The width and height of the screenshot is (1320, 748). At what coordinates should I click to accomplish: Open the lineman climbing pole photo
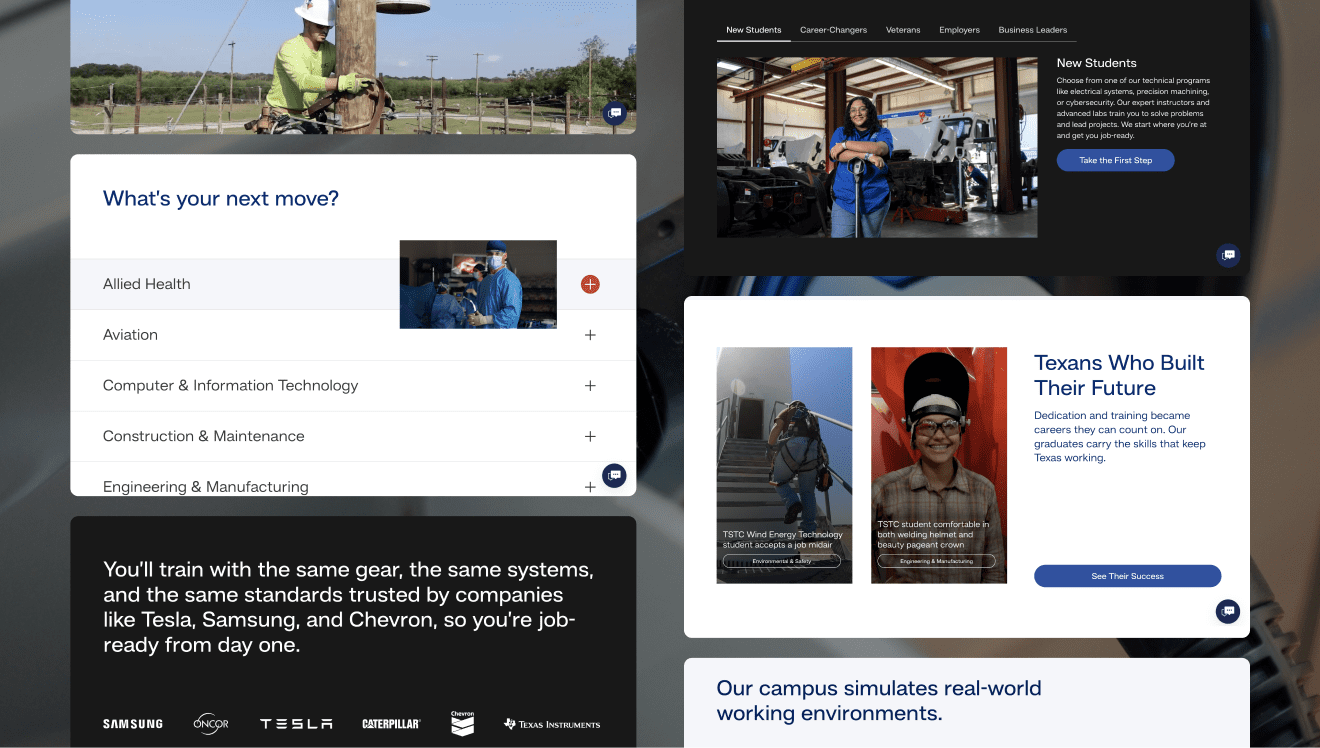(x=353, y=66)
